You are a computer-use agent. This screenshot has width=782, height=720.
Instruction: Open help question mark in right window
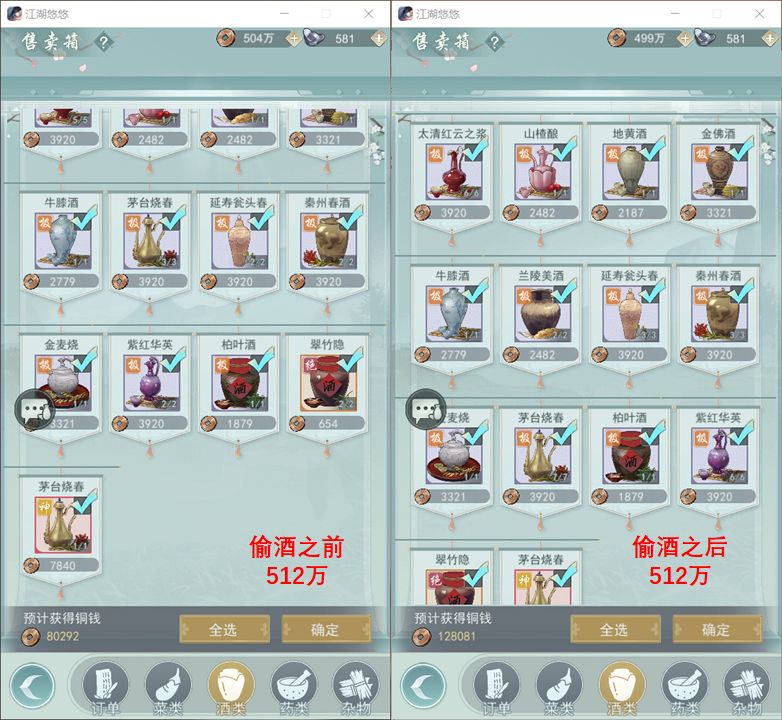[x=494, y=42]
